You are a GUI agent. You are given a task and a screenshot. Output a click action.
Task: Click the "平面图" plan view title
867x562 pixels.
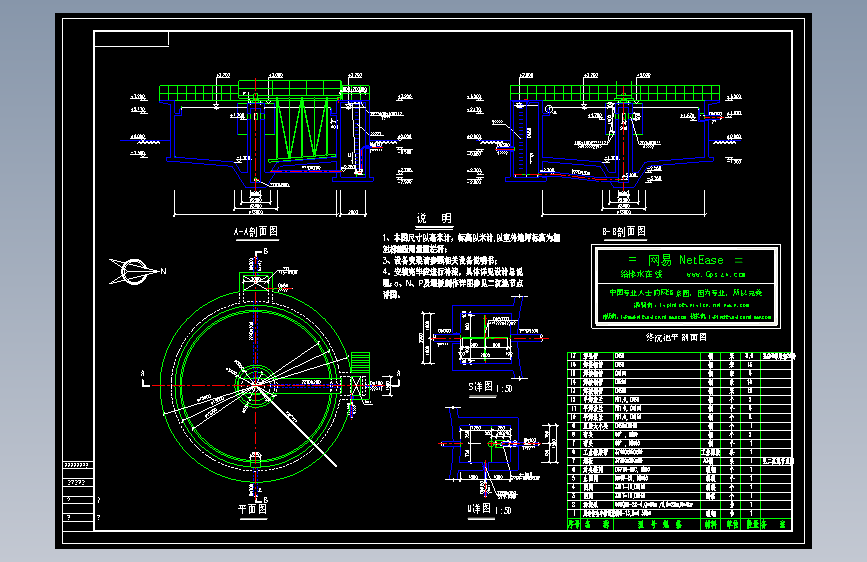tap(253, 509)
